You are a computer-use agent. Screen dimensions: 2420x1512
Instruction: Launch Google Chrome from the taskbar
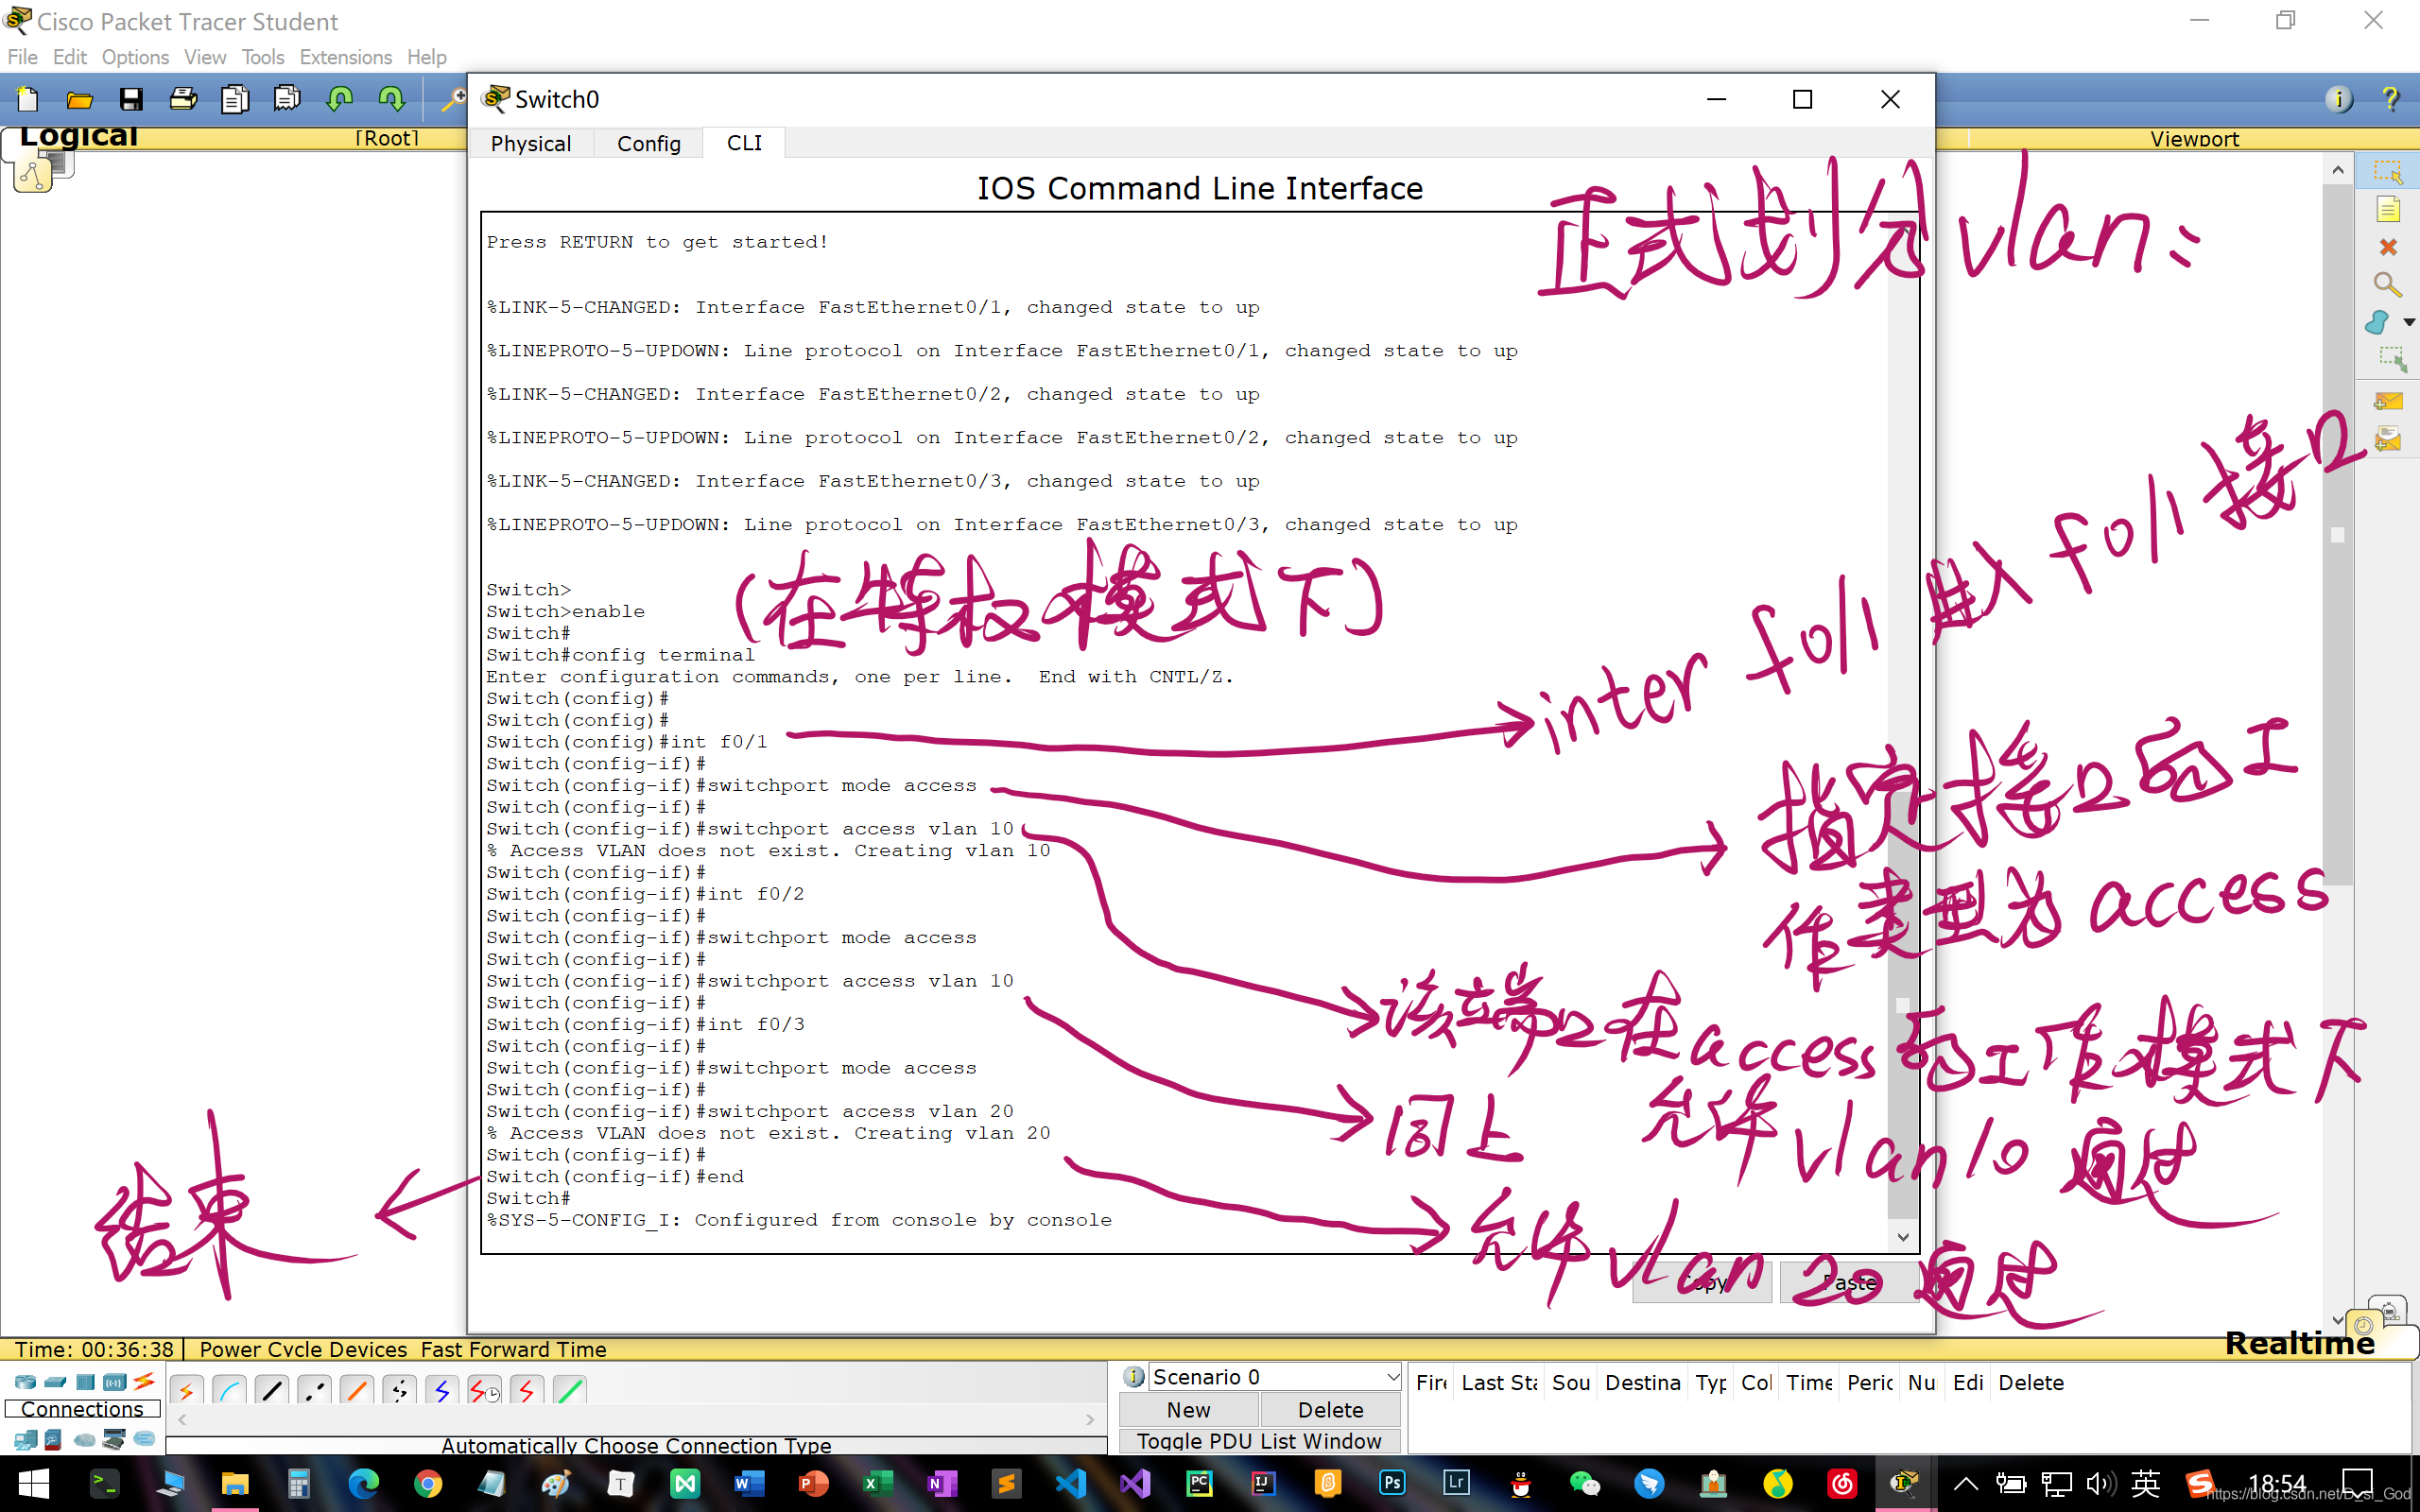[x=427, y=1483]
